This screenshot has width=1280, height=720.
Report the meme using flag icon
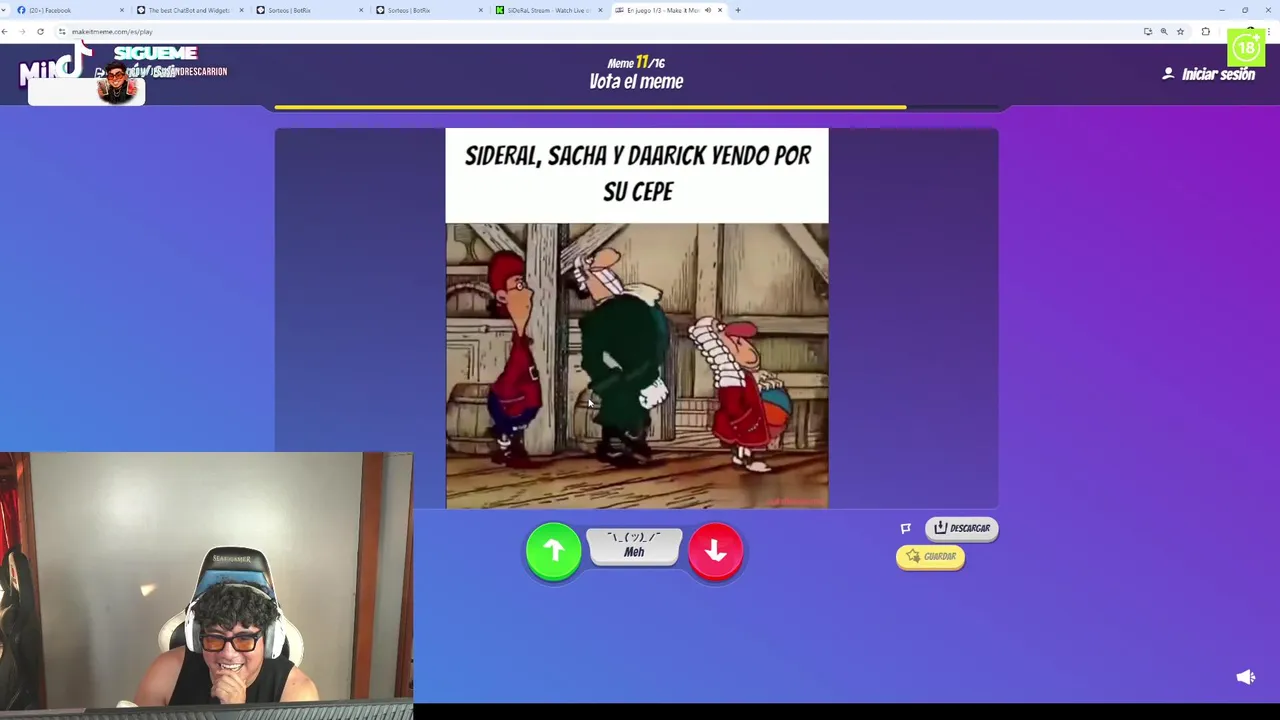point(905,528)
